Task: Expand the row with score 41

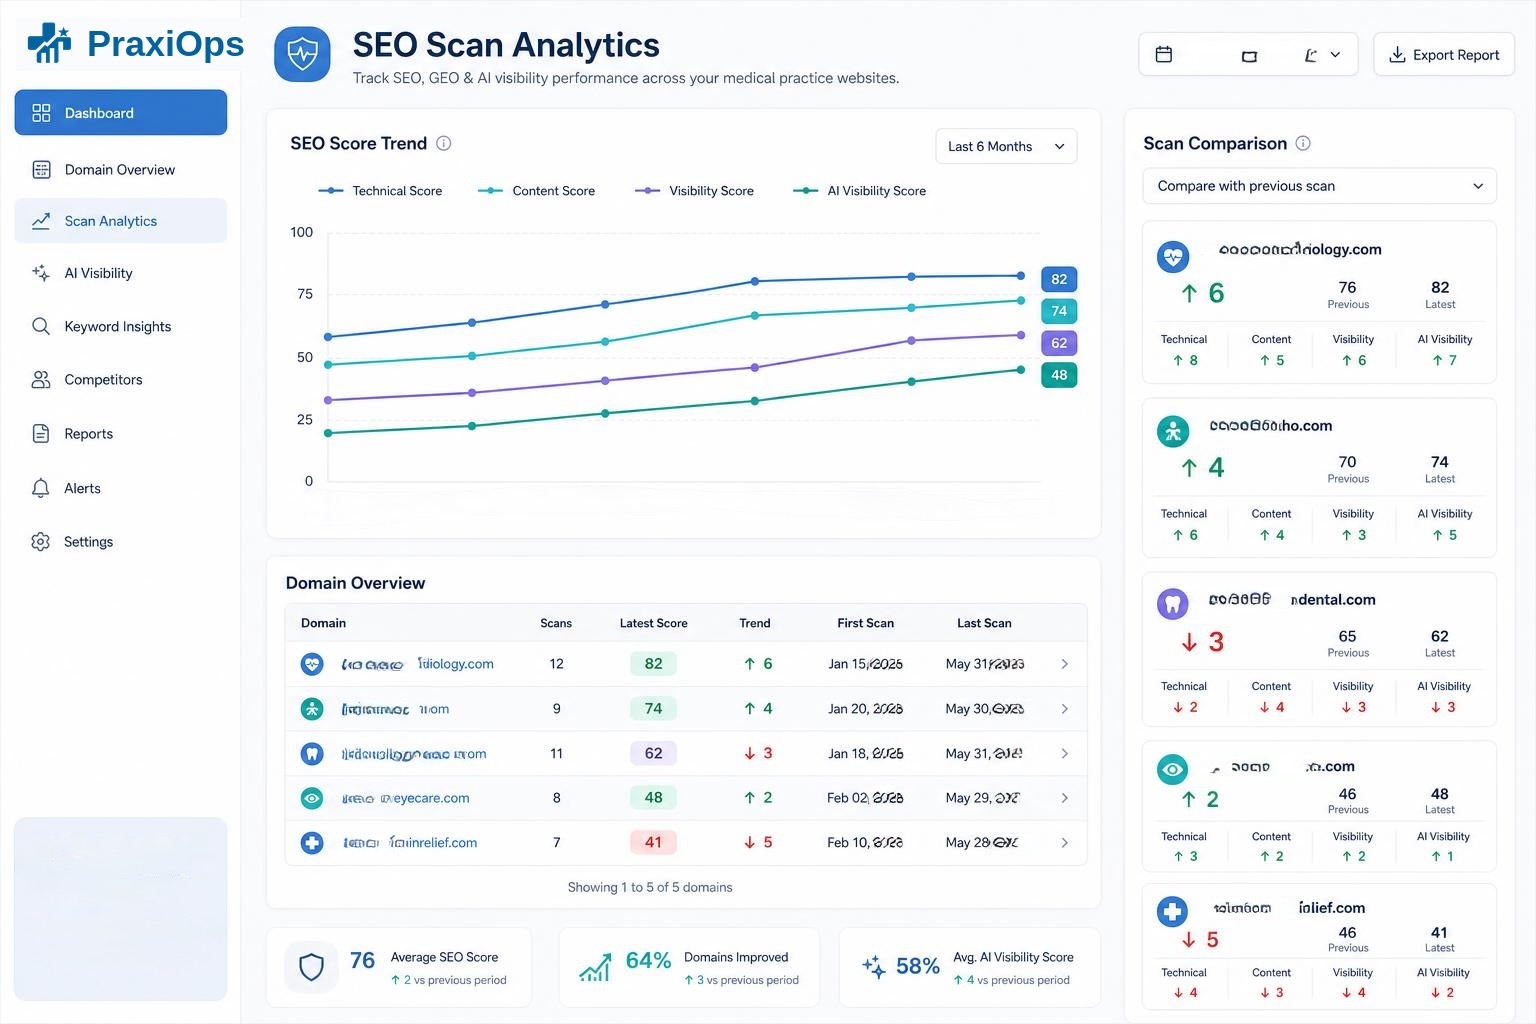Action: [x=1065, y=843]
